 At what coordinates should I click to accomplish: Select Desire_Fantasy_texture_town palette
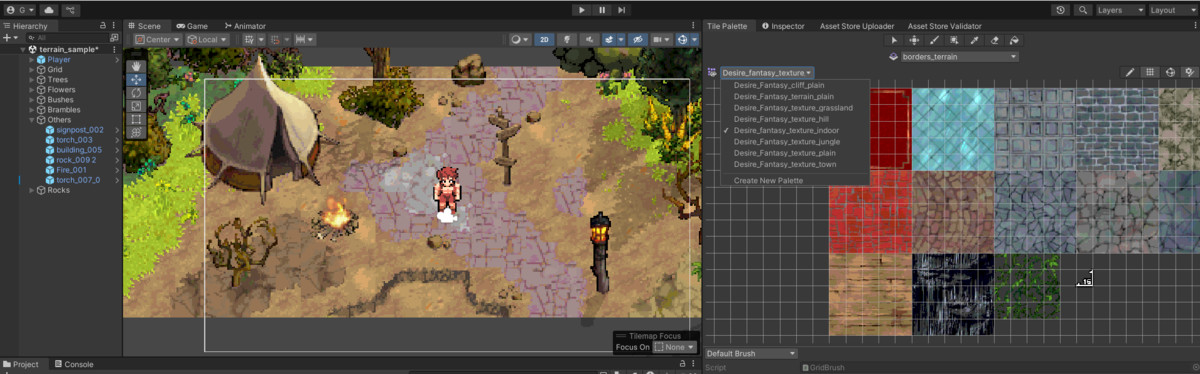pyautogui.click(x=793, y=164)
